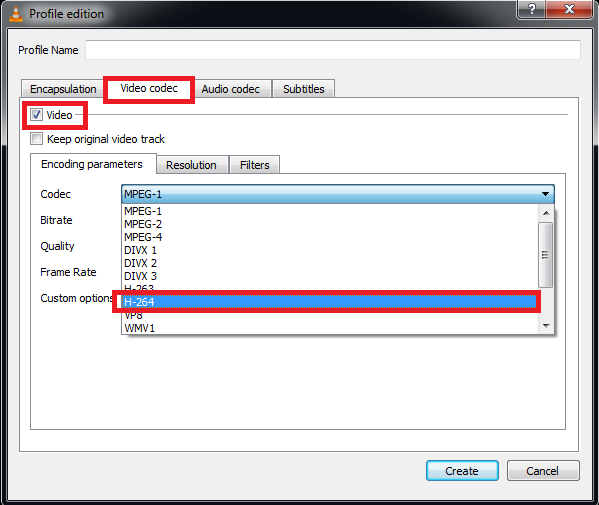The width and height of the screenshot is (599, 505).
Task: Click the Profile Name text field
Action: click(333, 50)
